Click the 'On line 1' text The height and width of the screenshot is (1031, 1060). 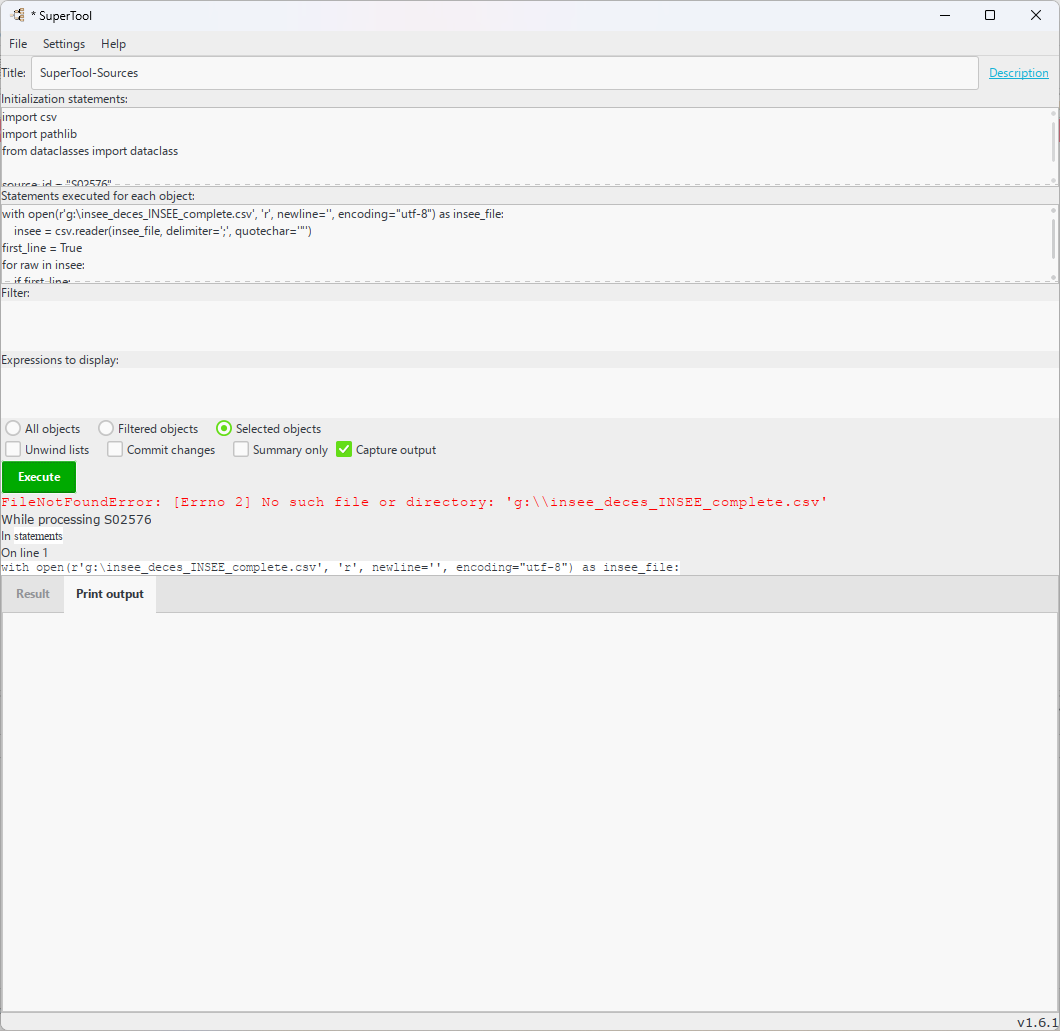point(24,553)
